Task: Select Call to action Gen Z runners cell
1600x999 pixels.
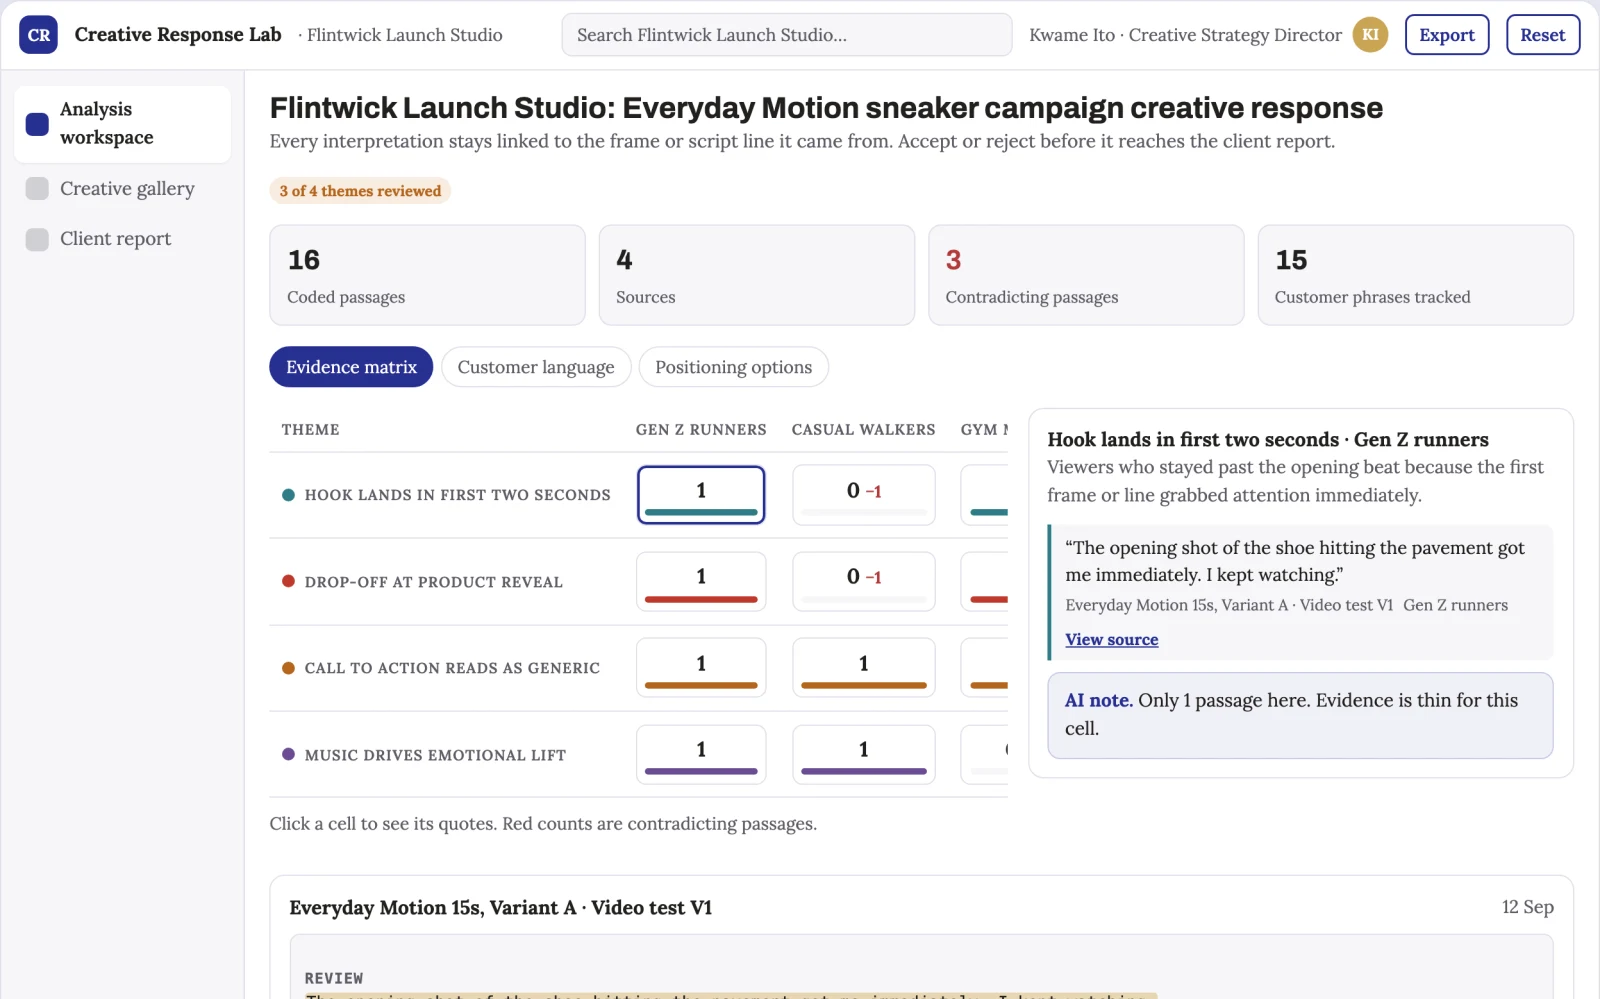Action: (701, 668)
